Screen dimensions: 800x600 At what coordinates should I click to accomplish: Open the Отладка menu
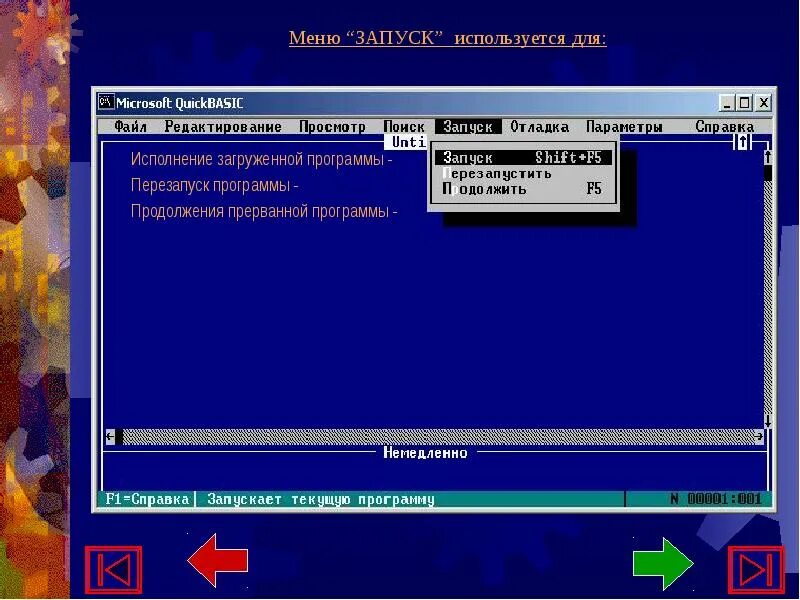(539, 127)
